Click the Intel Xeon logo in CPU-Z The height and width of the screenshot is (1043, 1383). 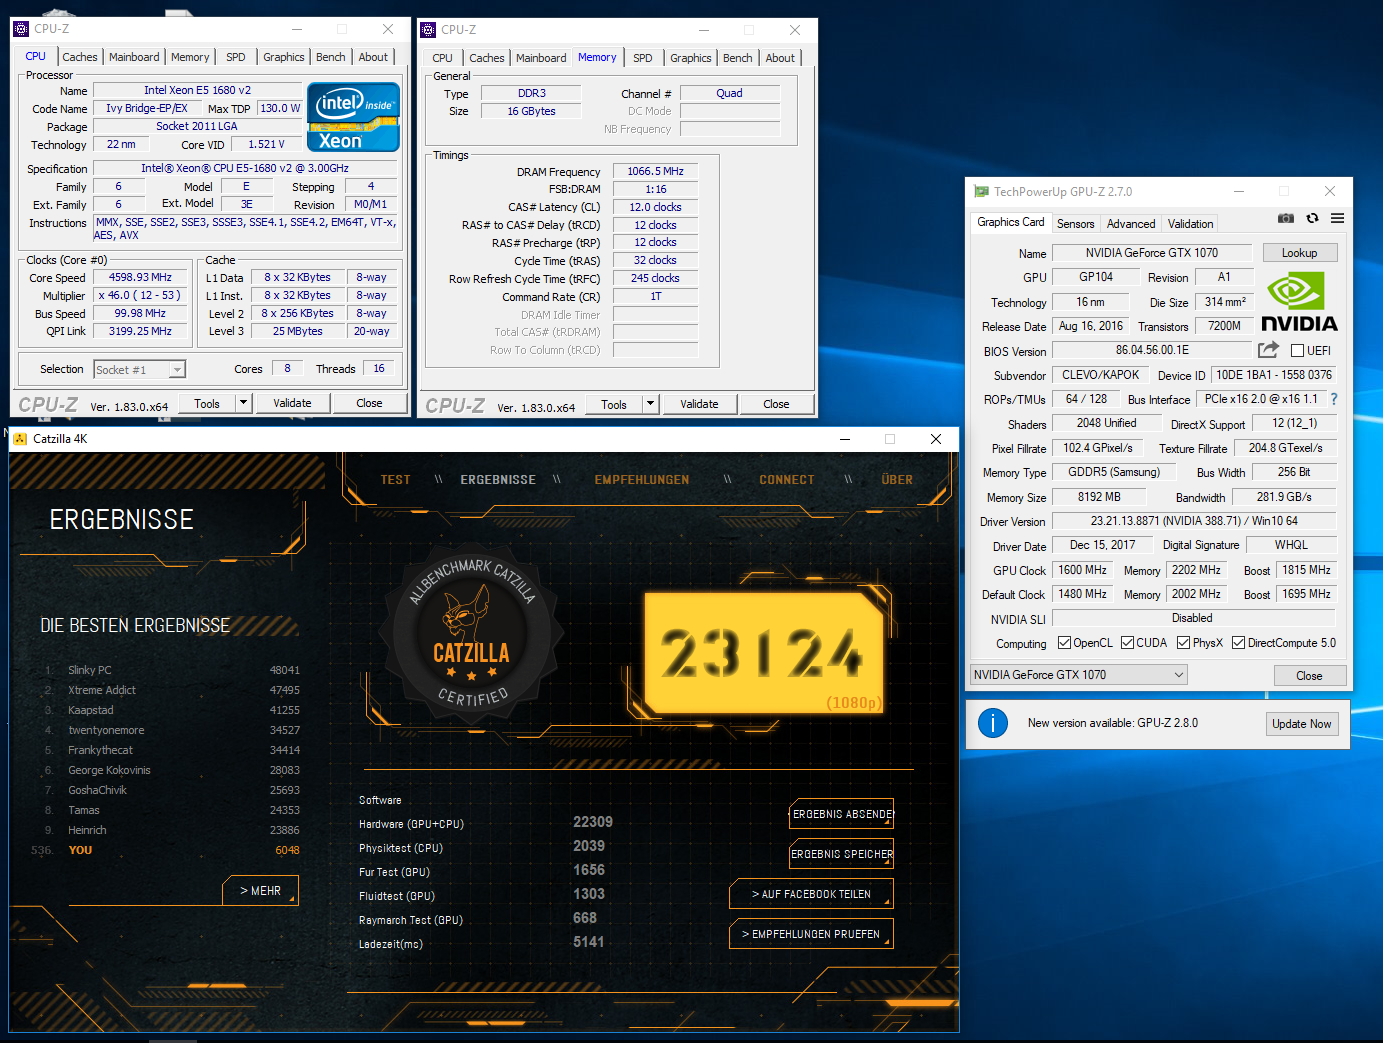click(x=353, y=117)
